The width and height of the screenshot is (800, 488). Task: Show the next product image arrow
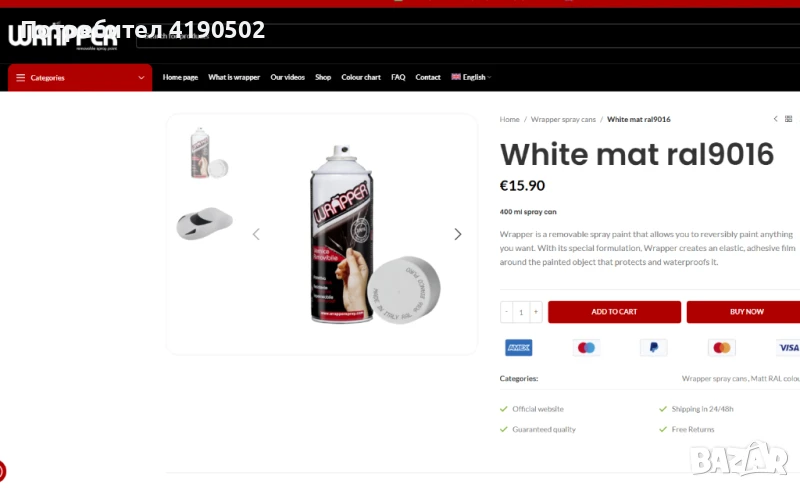tap(458, 234)
